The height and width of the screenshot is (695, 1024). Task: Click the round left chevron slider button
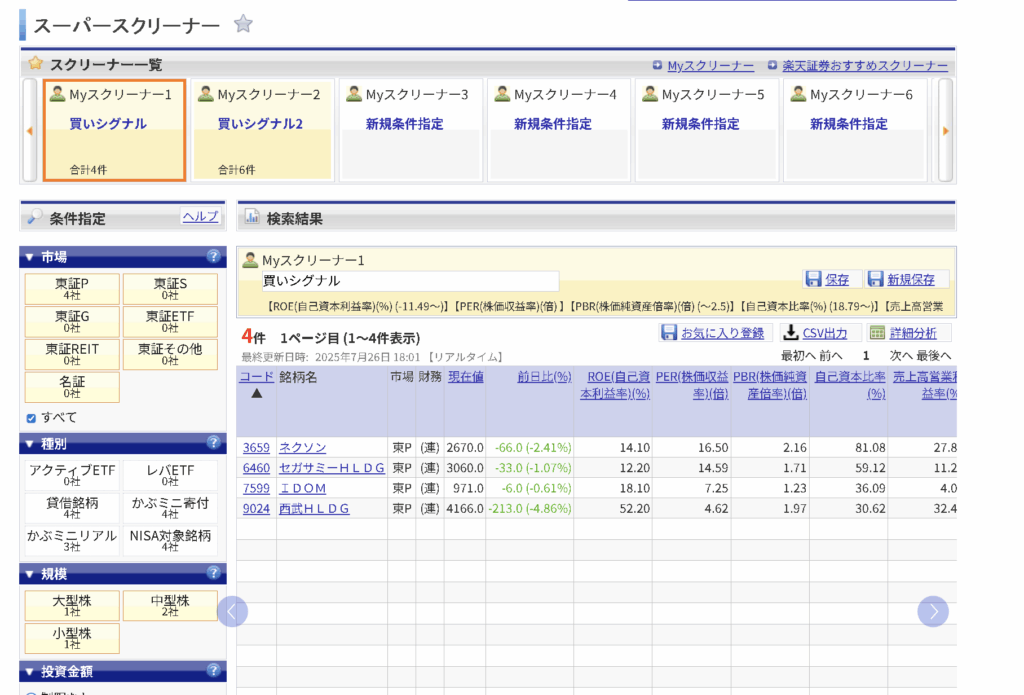(x=232, y=611)
